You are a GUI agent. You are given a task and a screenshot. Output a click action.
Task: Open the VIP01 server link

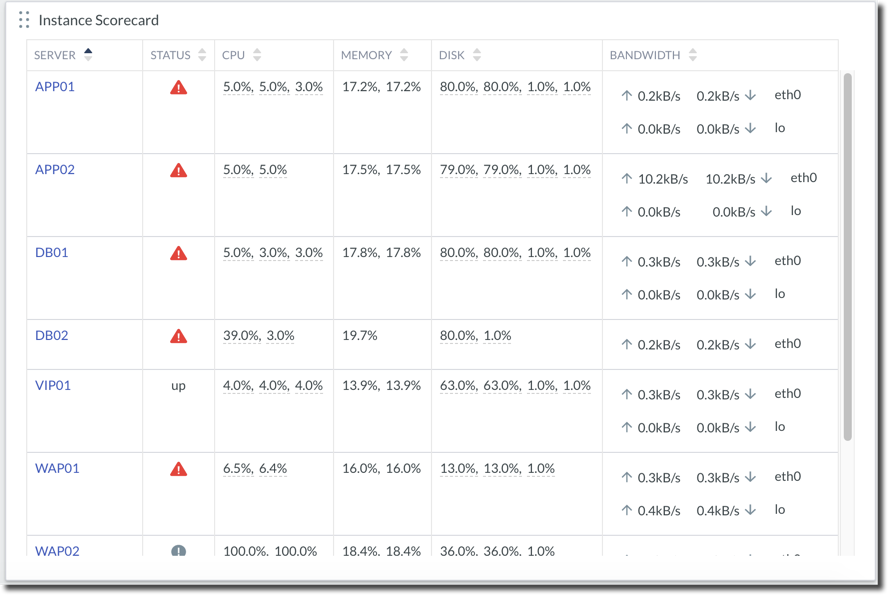click(53, 386)
